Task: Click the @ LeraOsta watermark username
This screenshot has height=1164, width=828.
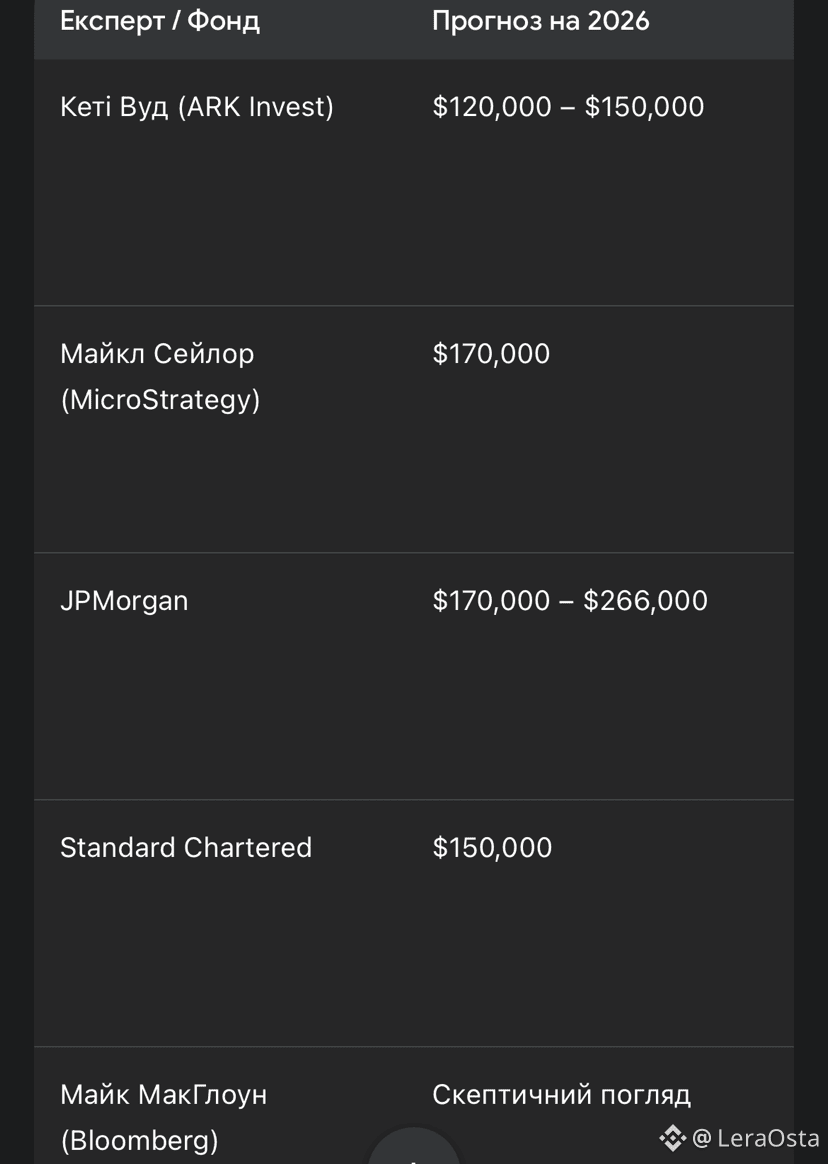Action: click(755, 1137)
